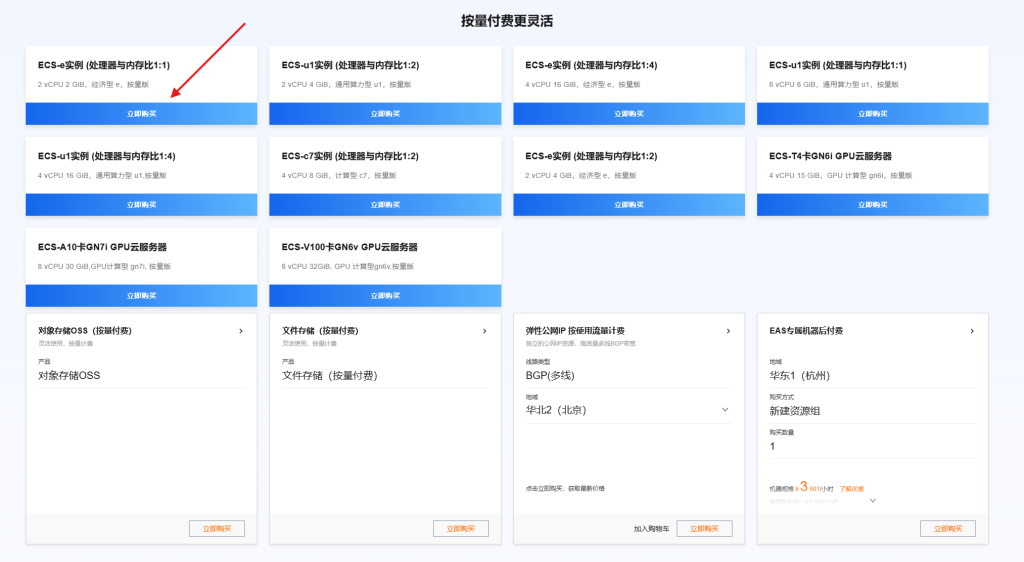Open the 了解优惠 link
The width and height of the screenshot is (1024, 562).
pos(851,488)
